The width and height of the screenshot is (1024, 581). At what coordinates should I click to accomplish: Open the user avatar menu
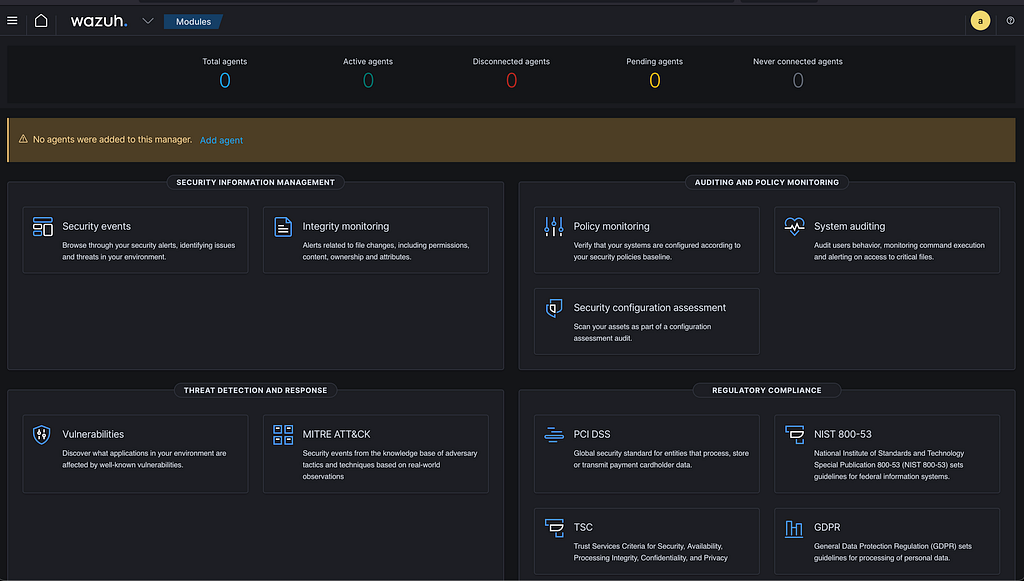[x=980, y=21]
